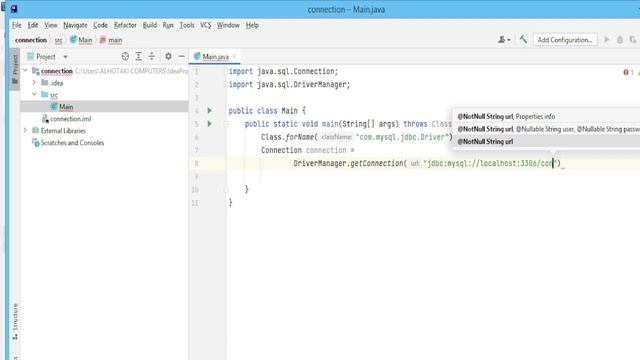The width and height of the screenshot is (640, 360).
Task: Collapse the connection project root
Action: click(25, 71)
